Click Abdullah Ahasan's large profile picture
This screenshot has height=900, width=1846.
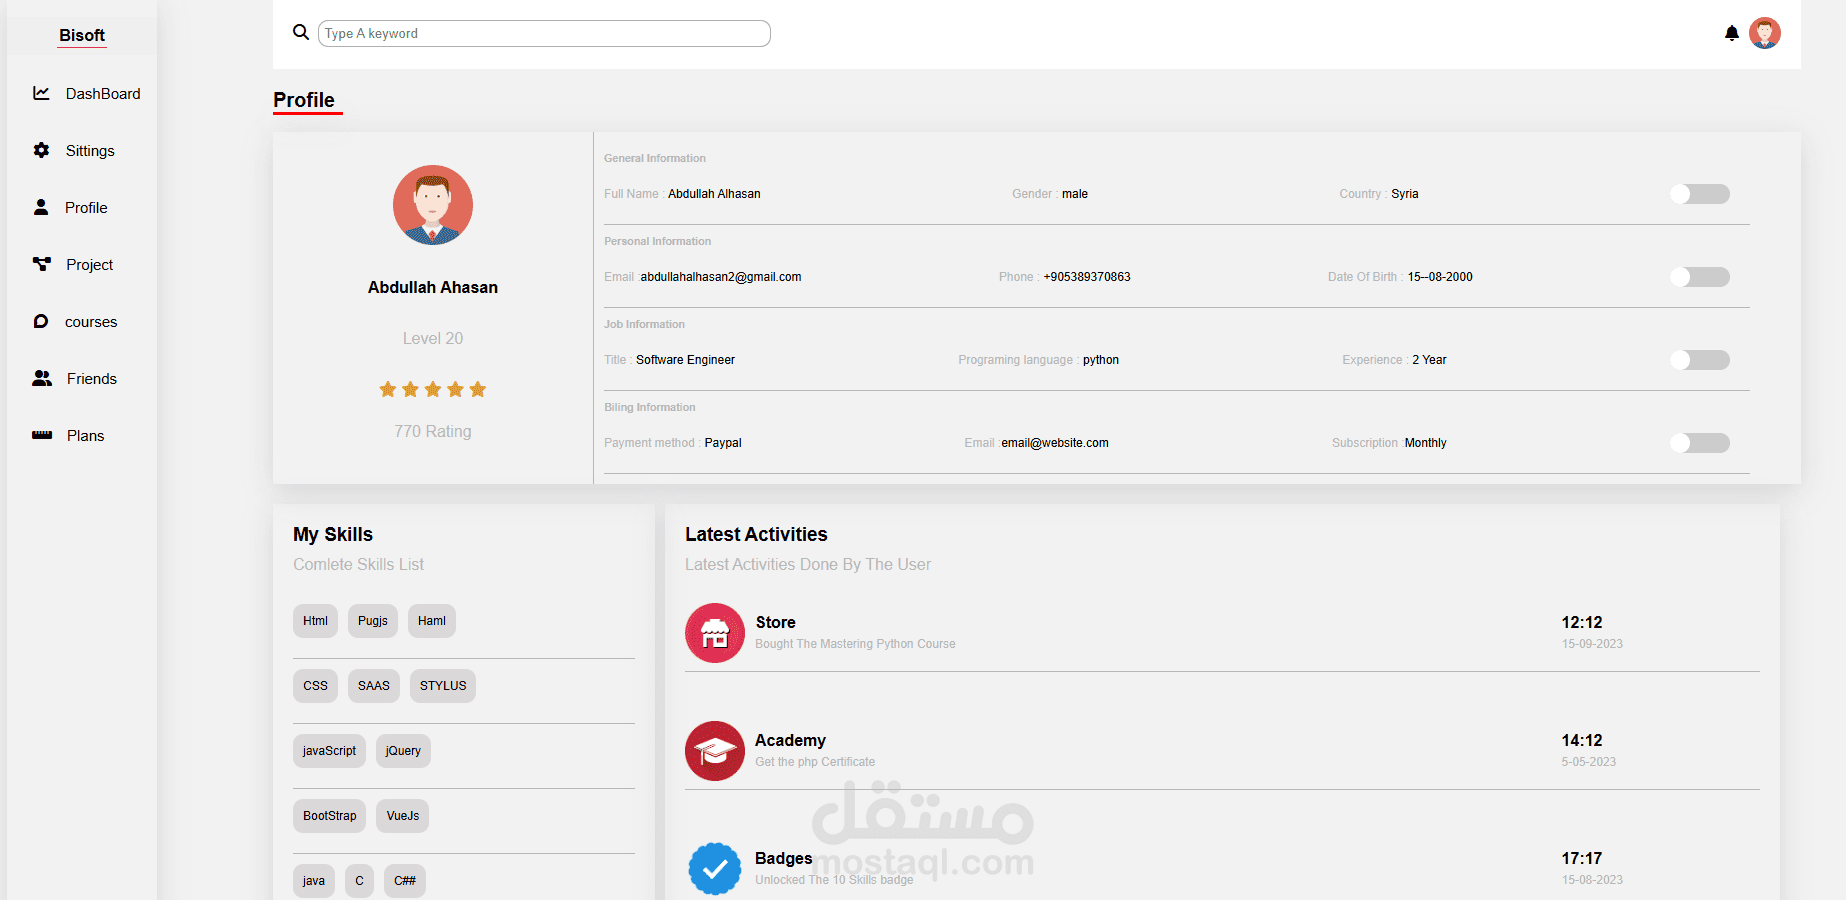click(x=433, y=205)
